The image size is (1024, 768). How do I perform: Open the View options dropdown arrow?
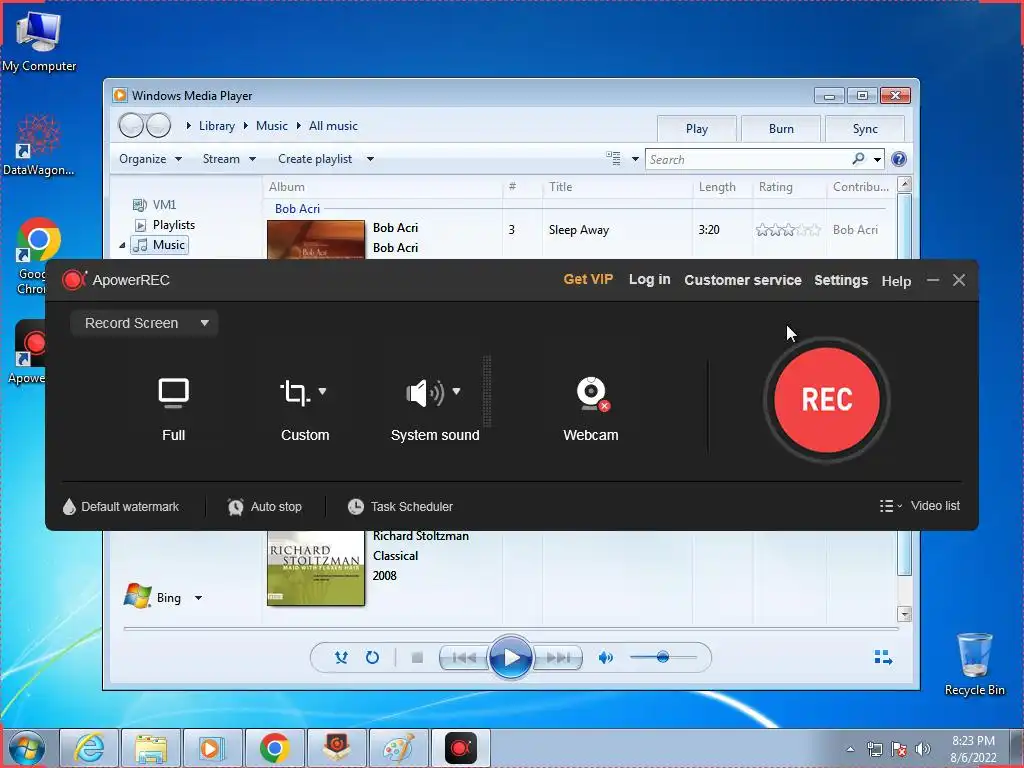pos(635,159)
